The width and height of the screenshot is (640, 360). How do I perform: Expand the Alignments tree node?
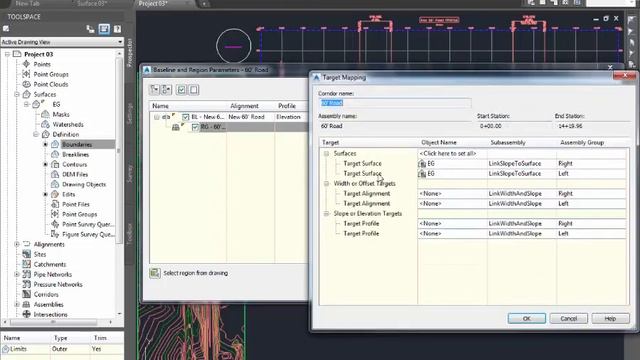[17, 244]
